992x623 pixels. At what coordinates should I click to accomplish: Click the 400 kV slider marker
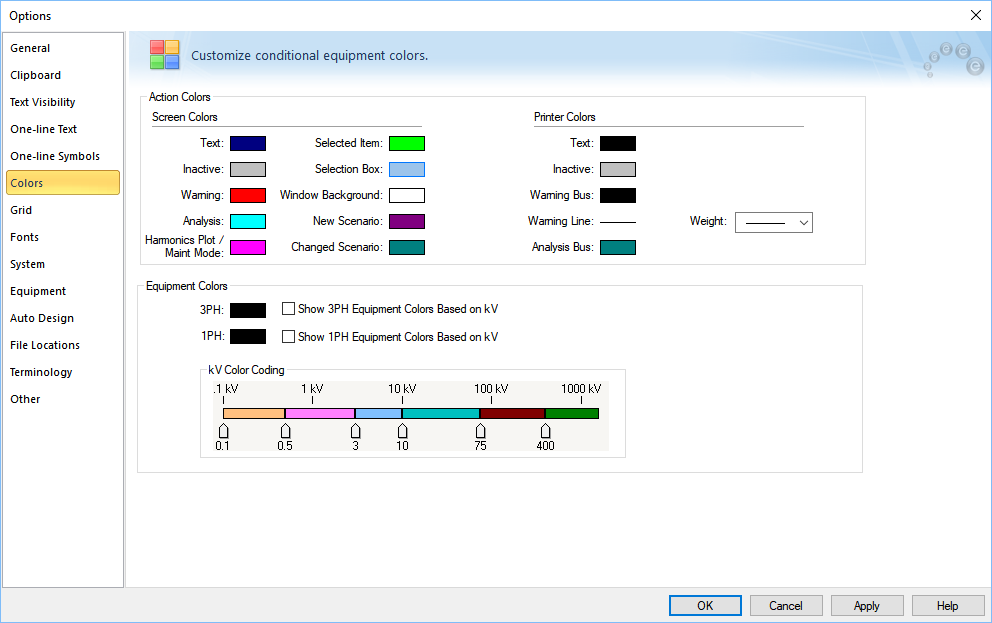coord(545,430)
